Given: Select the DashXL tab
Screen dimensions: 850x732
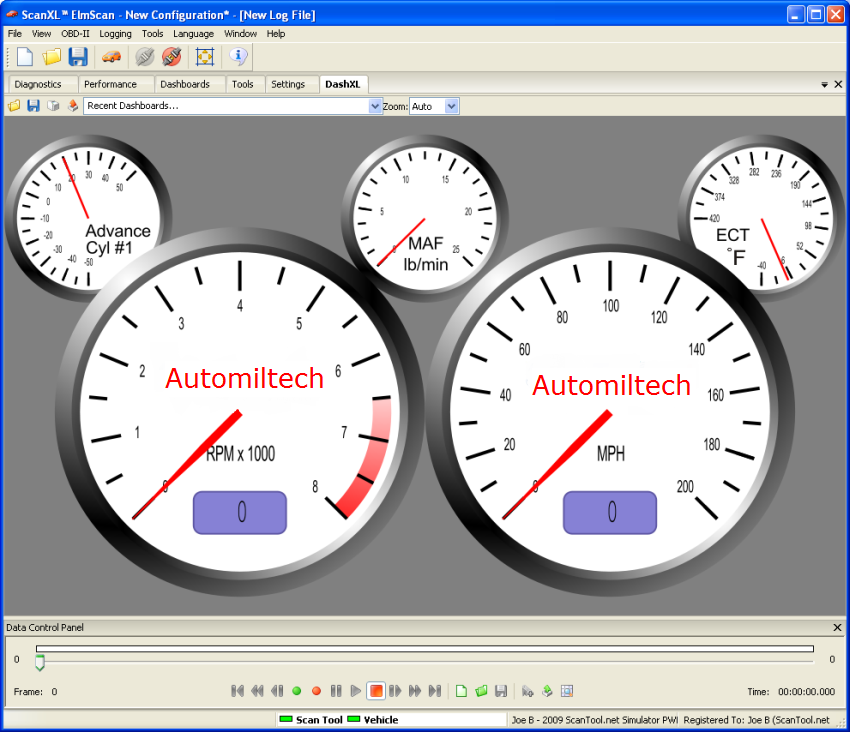Looking at the screenshot, I should [343, 84].
